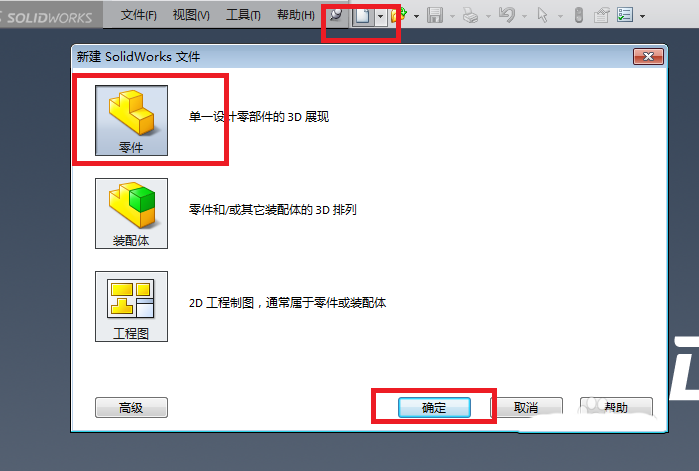
Task: Click the 高级 advanced button
Action: click(132, 407)
